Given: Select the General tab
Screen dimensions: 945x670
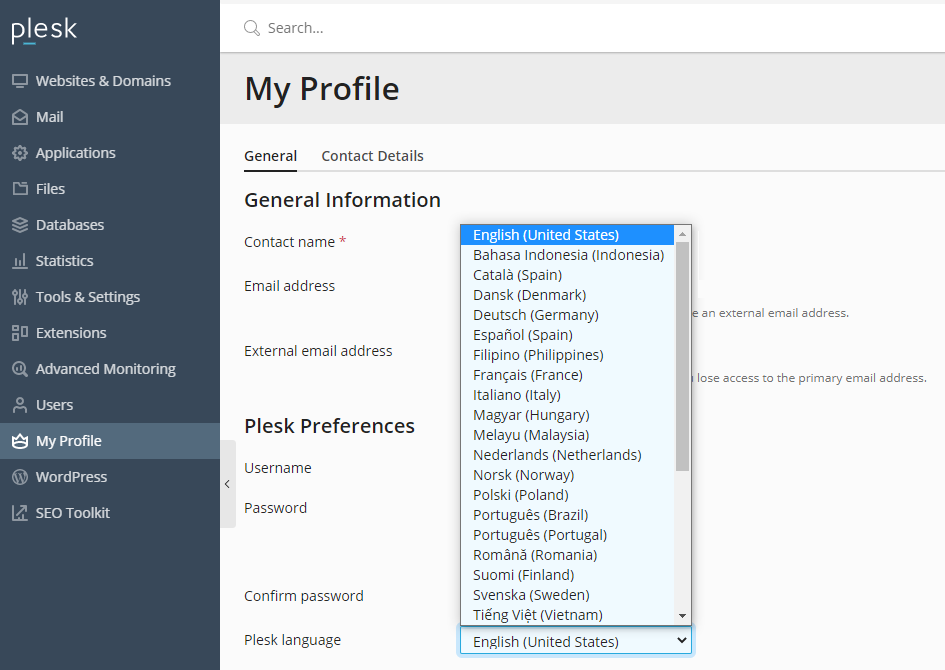Looking at the screenshot, I should 270,156.
